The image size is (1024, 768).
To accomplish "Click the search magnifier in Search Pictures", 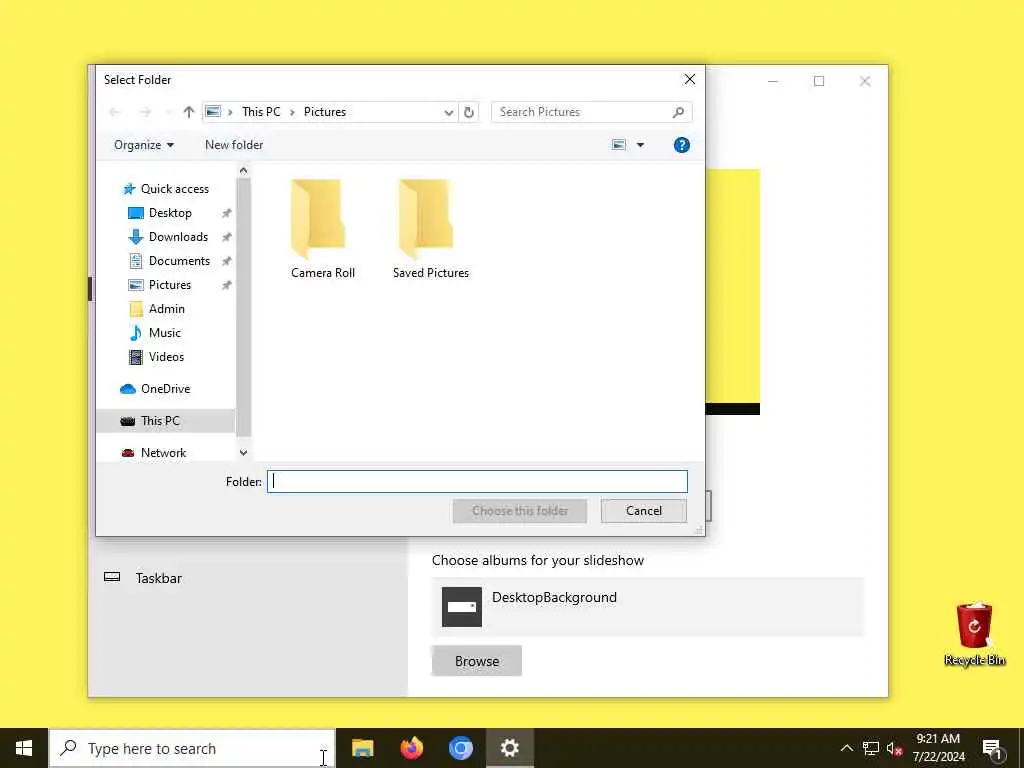I will (x=679, y=112).
